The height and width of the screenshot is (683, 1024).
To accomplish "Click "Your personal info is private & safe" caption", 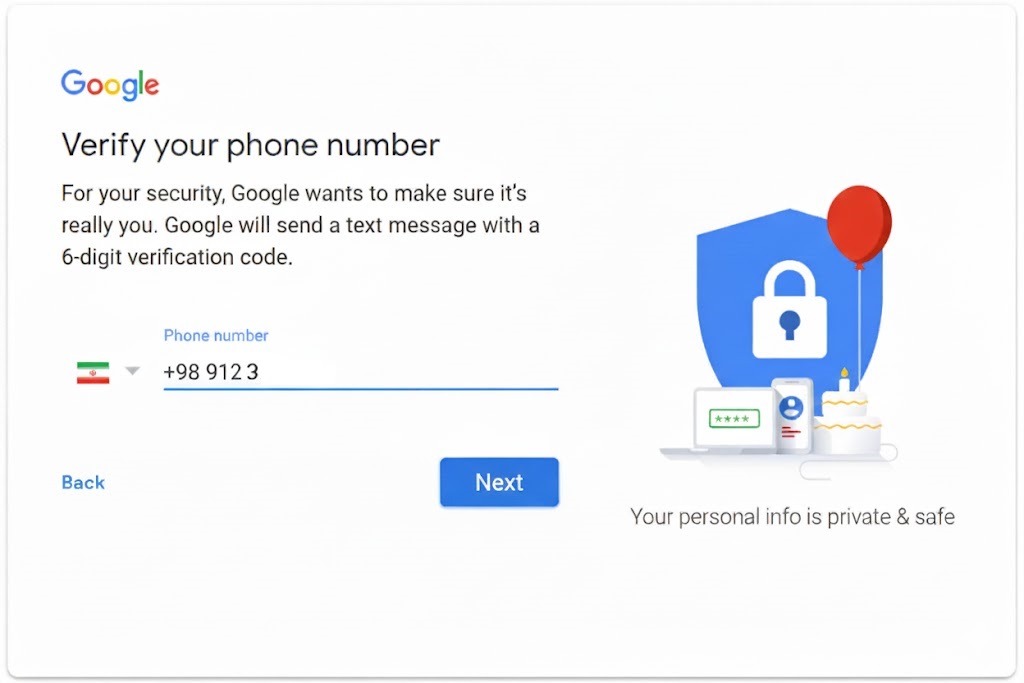I will (792, 517).
